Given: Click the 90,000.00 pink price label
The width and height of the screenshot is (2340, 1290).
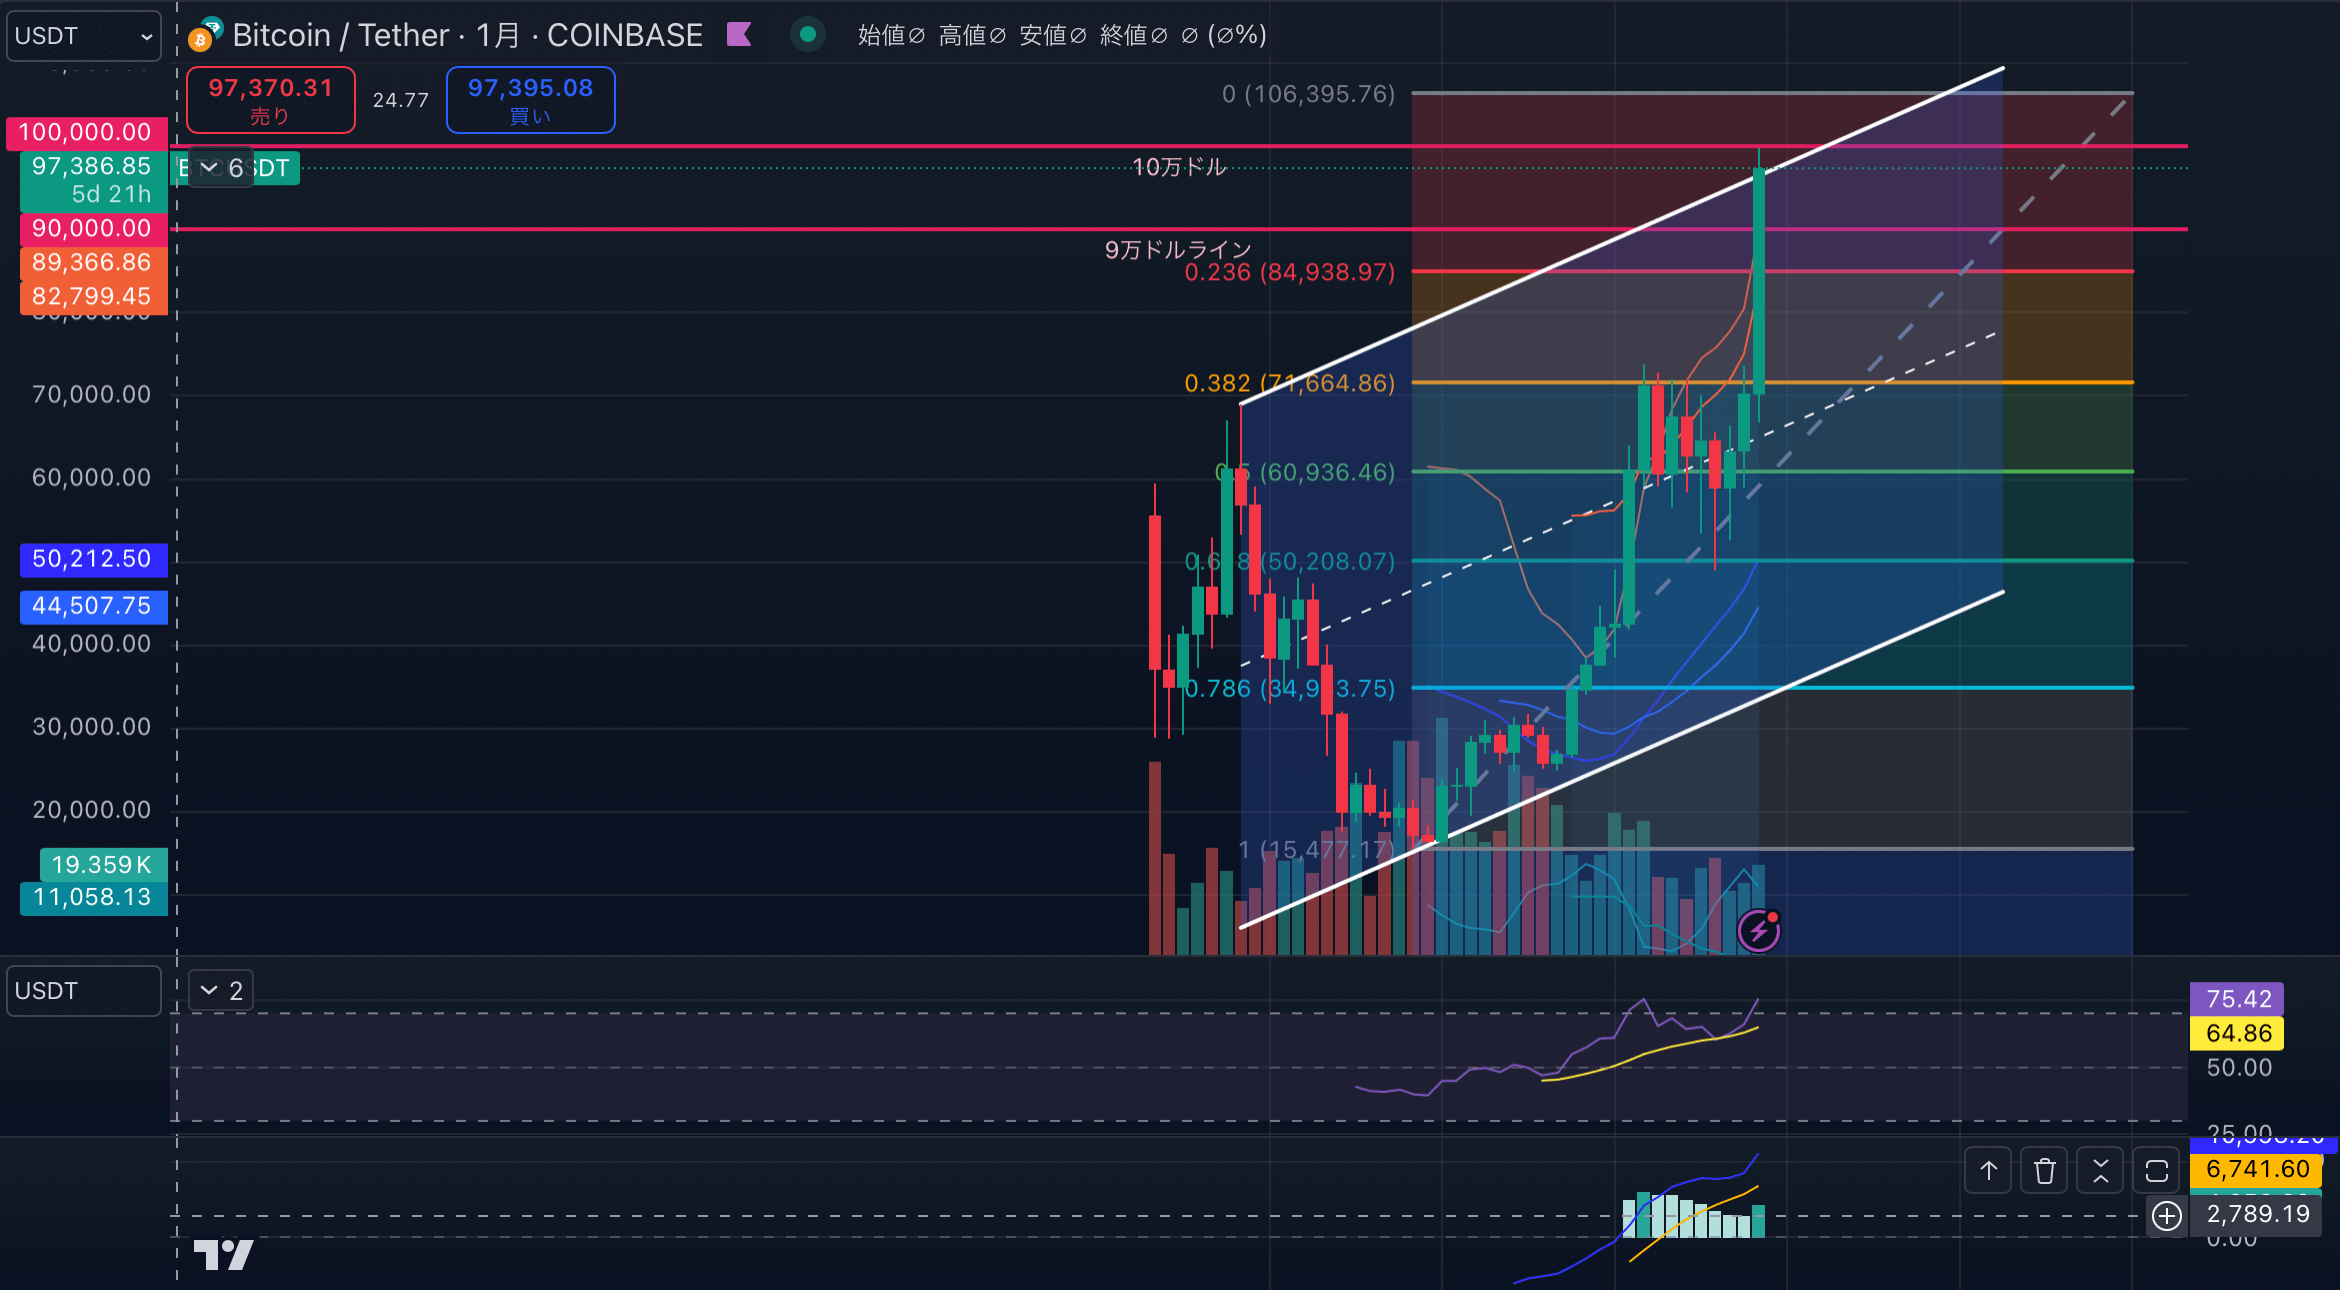Looking at the screenshot, I should [92, 228].
